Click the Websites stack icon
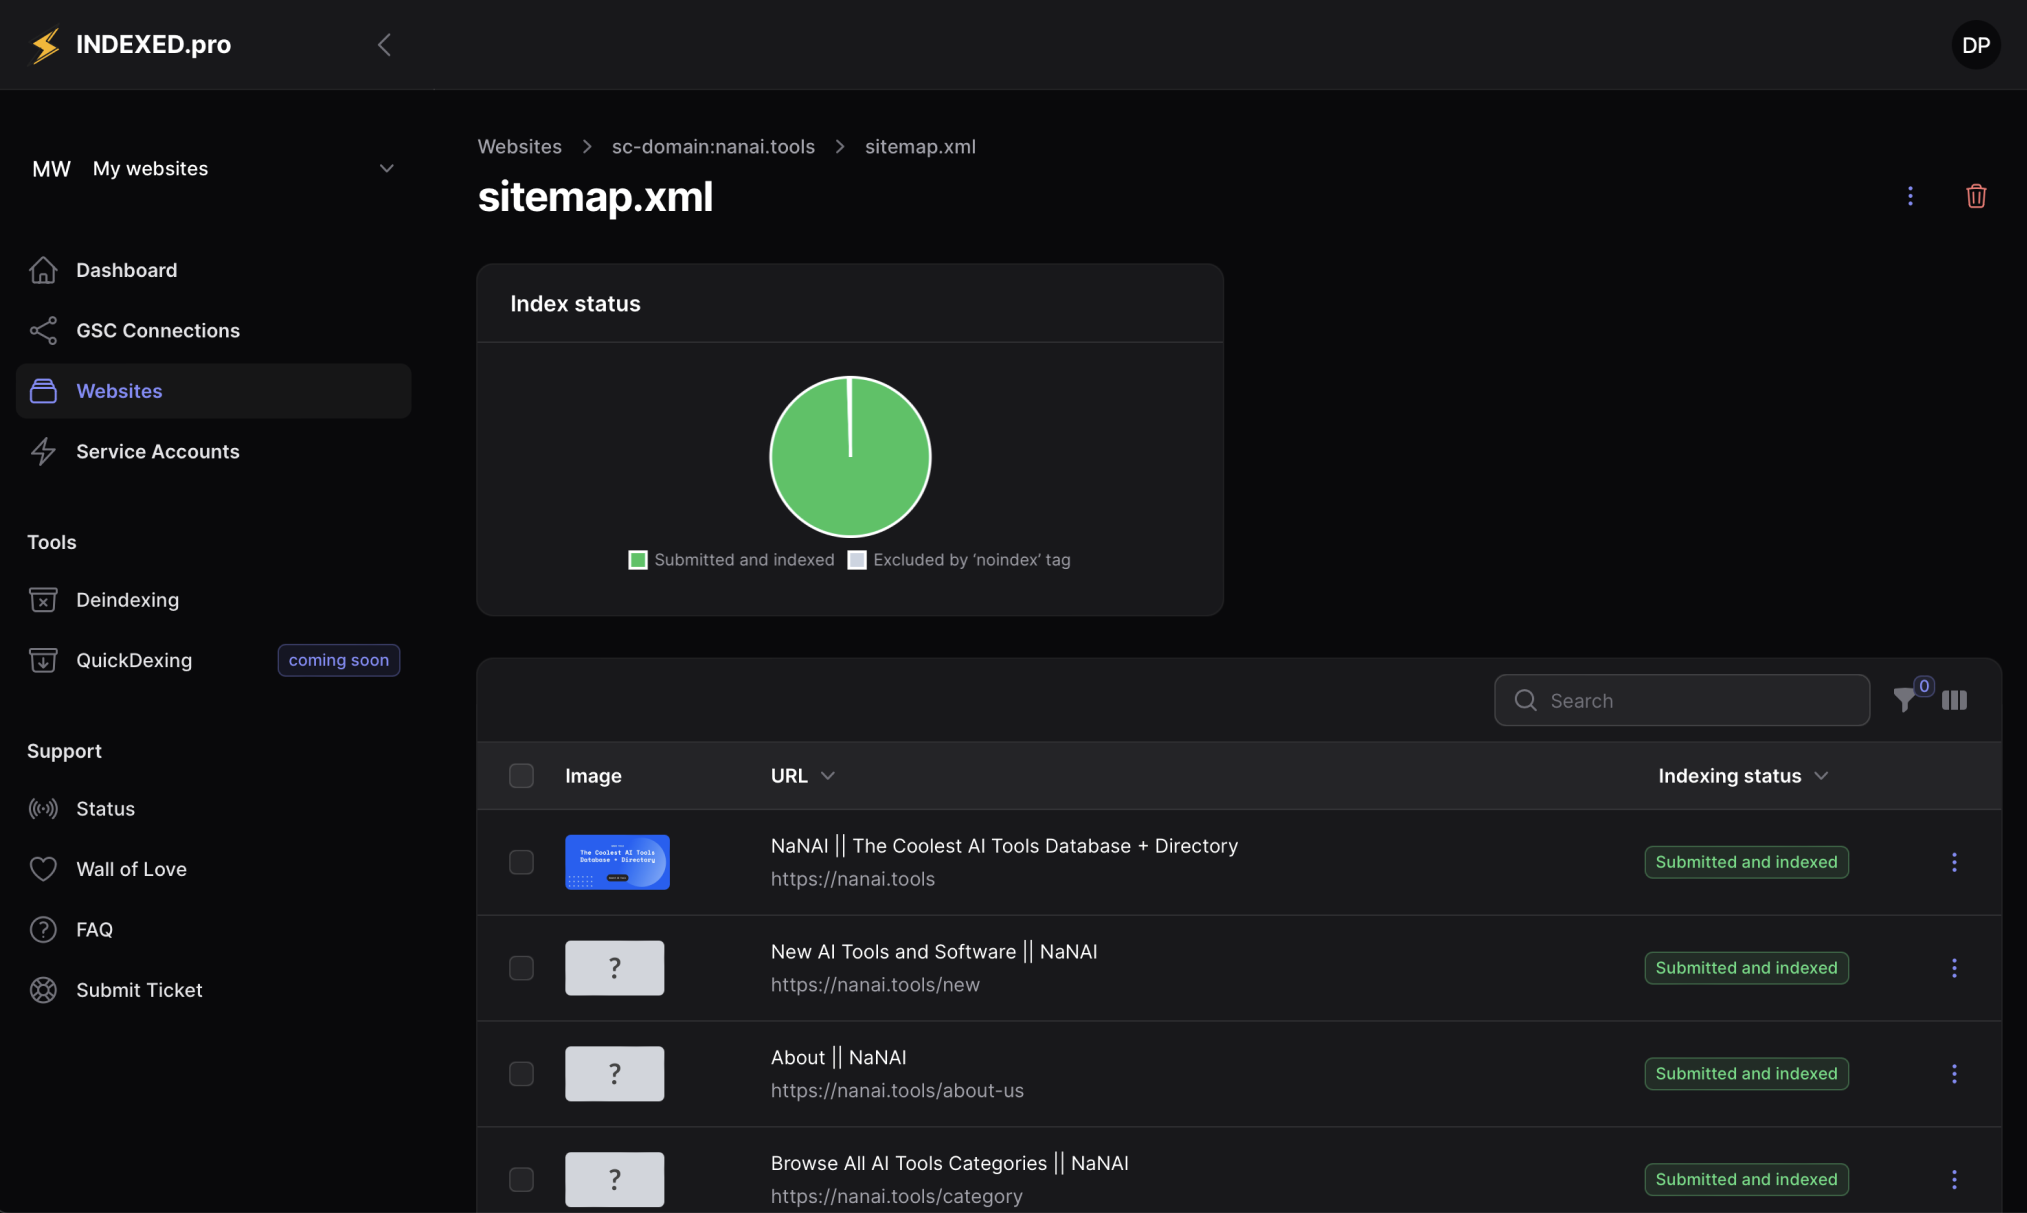The height and width of the screenshot is (1213, 2027). pos(43,391)
